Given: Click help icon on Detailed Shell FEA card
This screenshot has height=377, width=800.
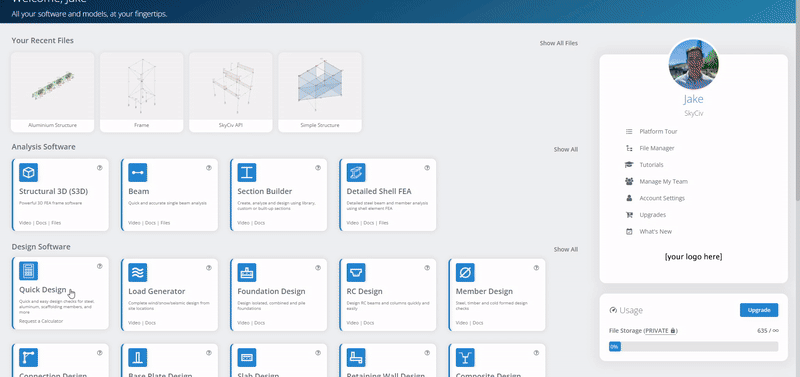Looking at the screenshot, I should click(x=427, y=167).
